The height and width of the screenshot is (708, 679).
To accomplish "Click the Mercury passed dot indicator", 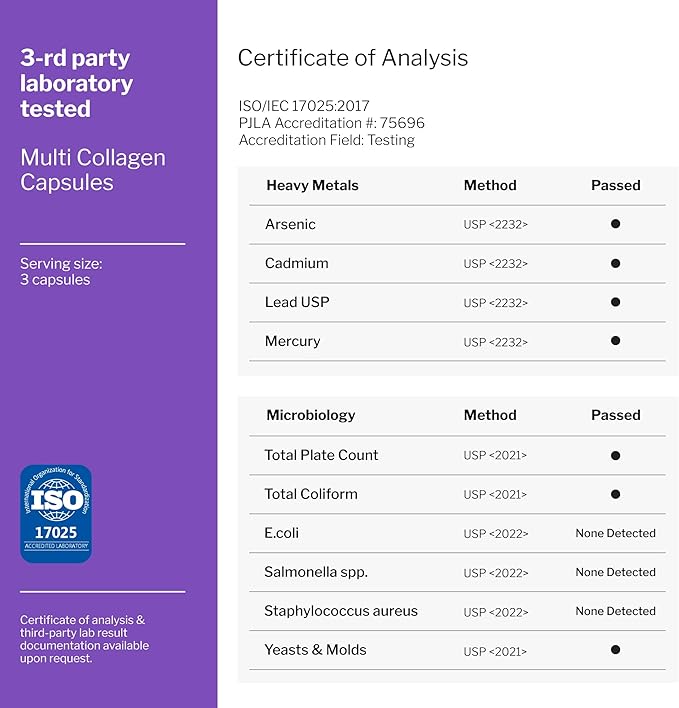I will 615,341.
